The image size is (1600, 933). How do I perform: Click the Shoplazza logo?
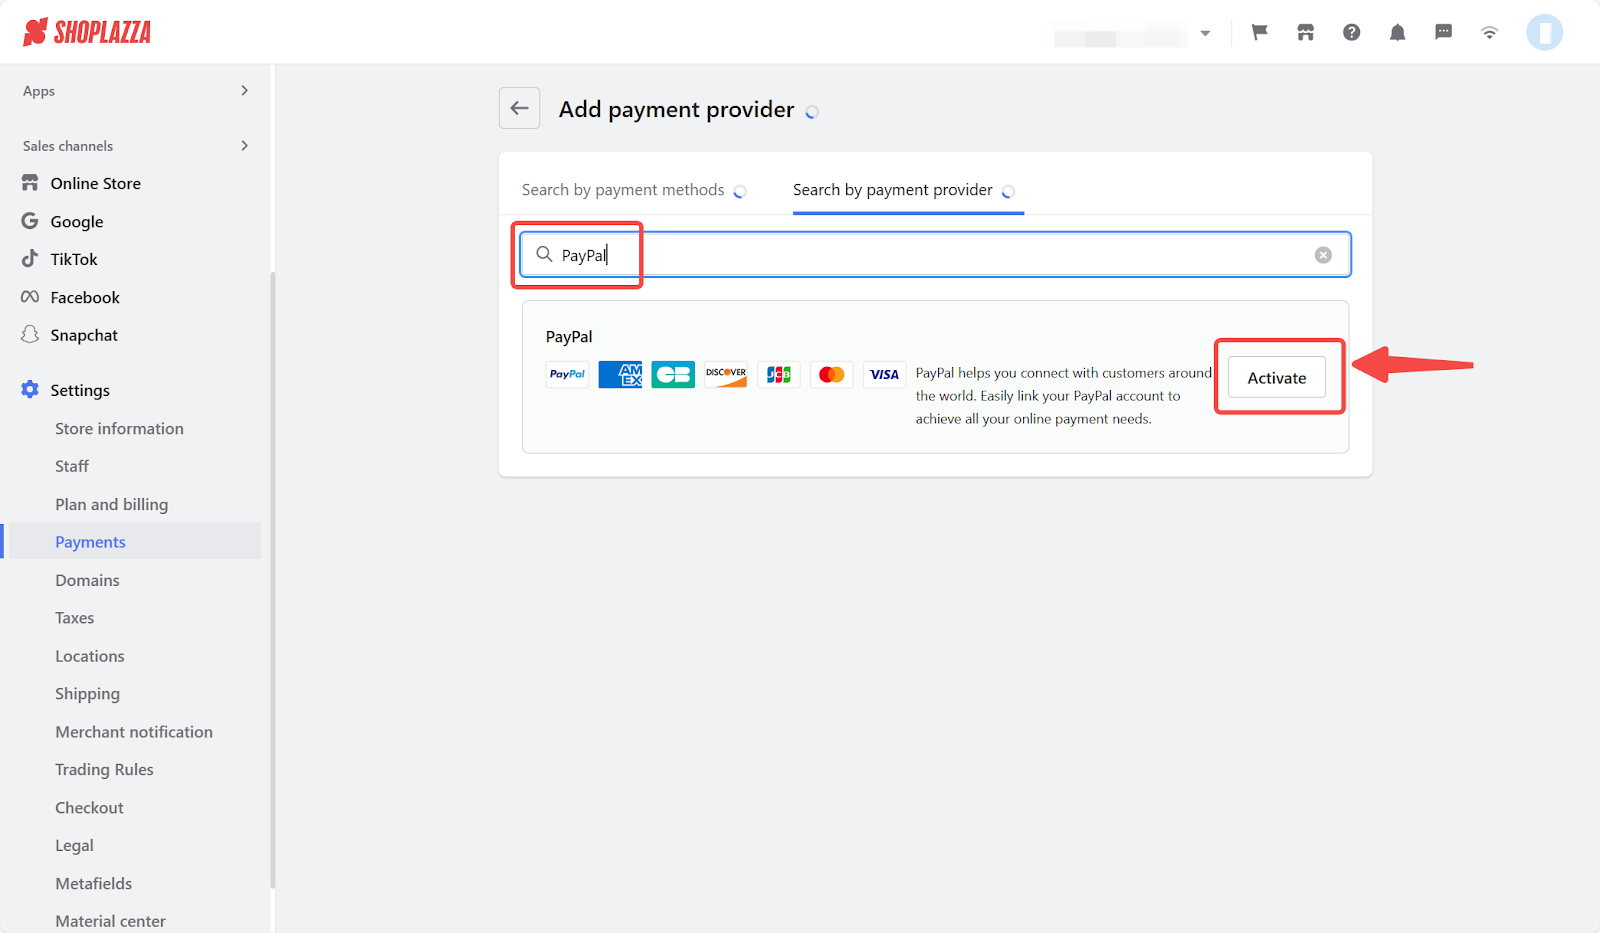[x=87, y=32]
